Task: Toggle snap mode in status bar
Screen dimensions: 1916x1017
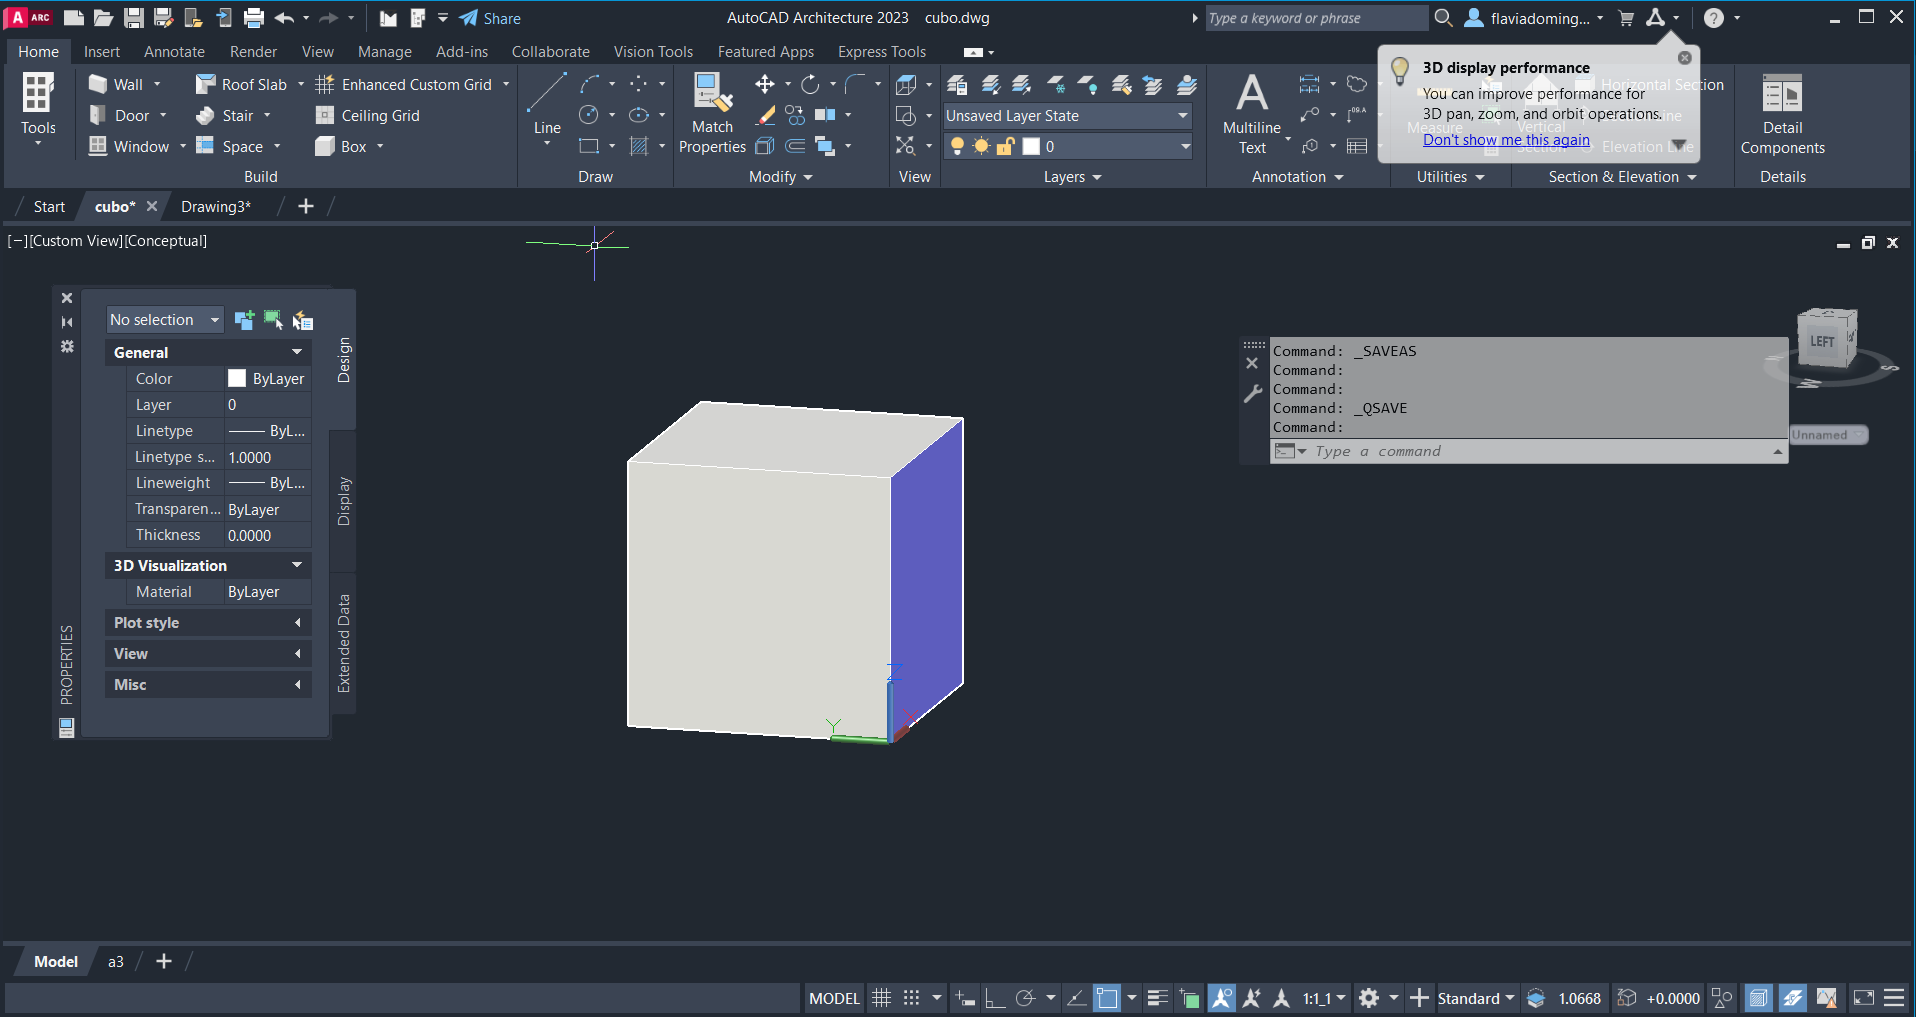Action: point(911,998)
